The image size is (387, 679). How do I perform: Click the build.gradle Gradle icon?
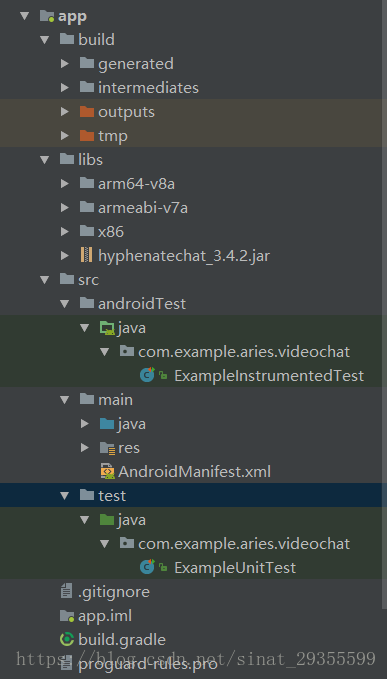tap(67, 639)
